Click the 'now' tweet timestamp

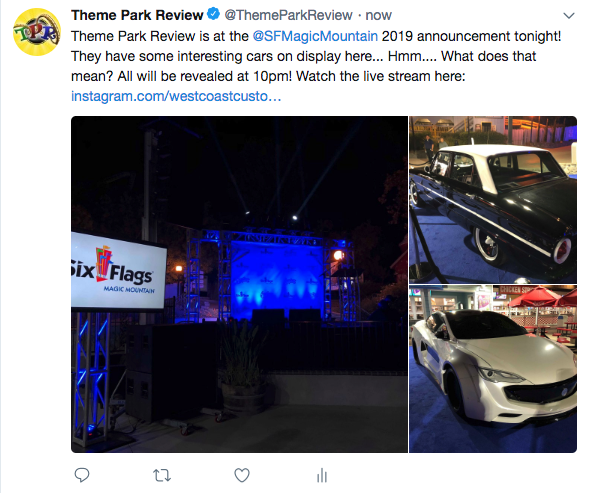[x=379, y=15]
